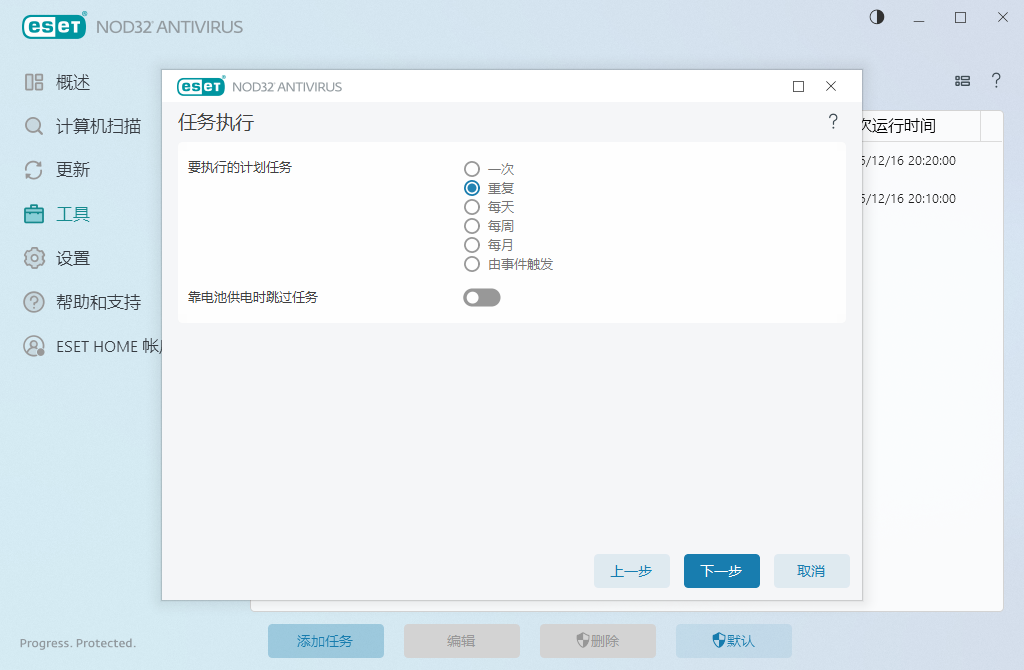Image resolution: width=1024 pixels, height=670 pixels.
Task: Click the ESET HOME account icon
Action: [34, 346]
